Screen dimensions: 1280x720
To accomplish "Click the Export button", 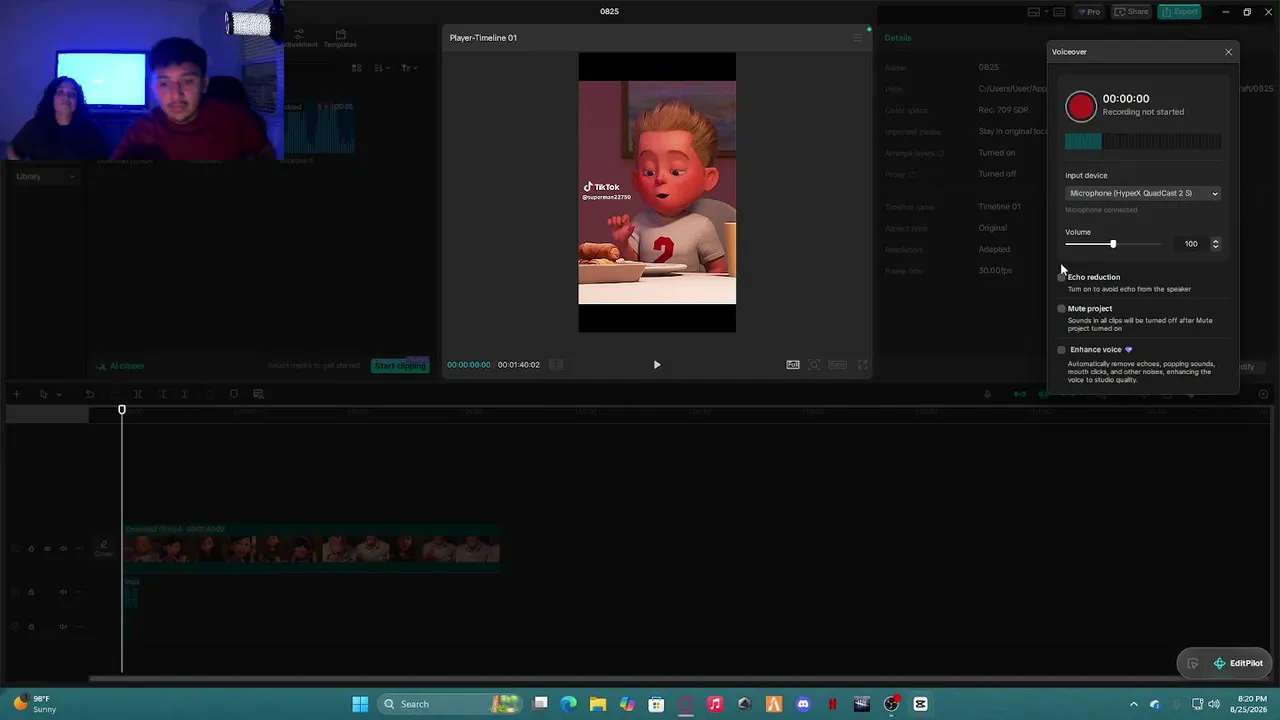I will [x=1180, y=12].
